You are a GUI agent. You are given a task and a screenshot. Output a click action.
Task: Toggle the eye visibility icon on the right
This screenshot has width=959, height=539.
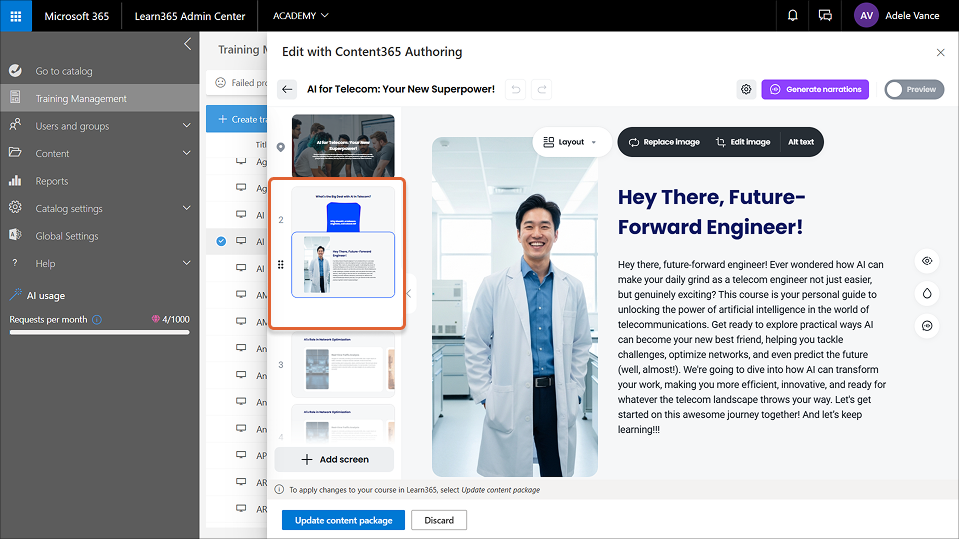[927, 261]
